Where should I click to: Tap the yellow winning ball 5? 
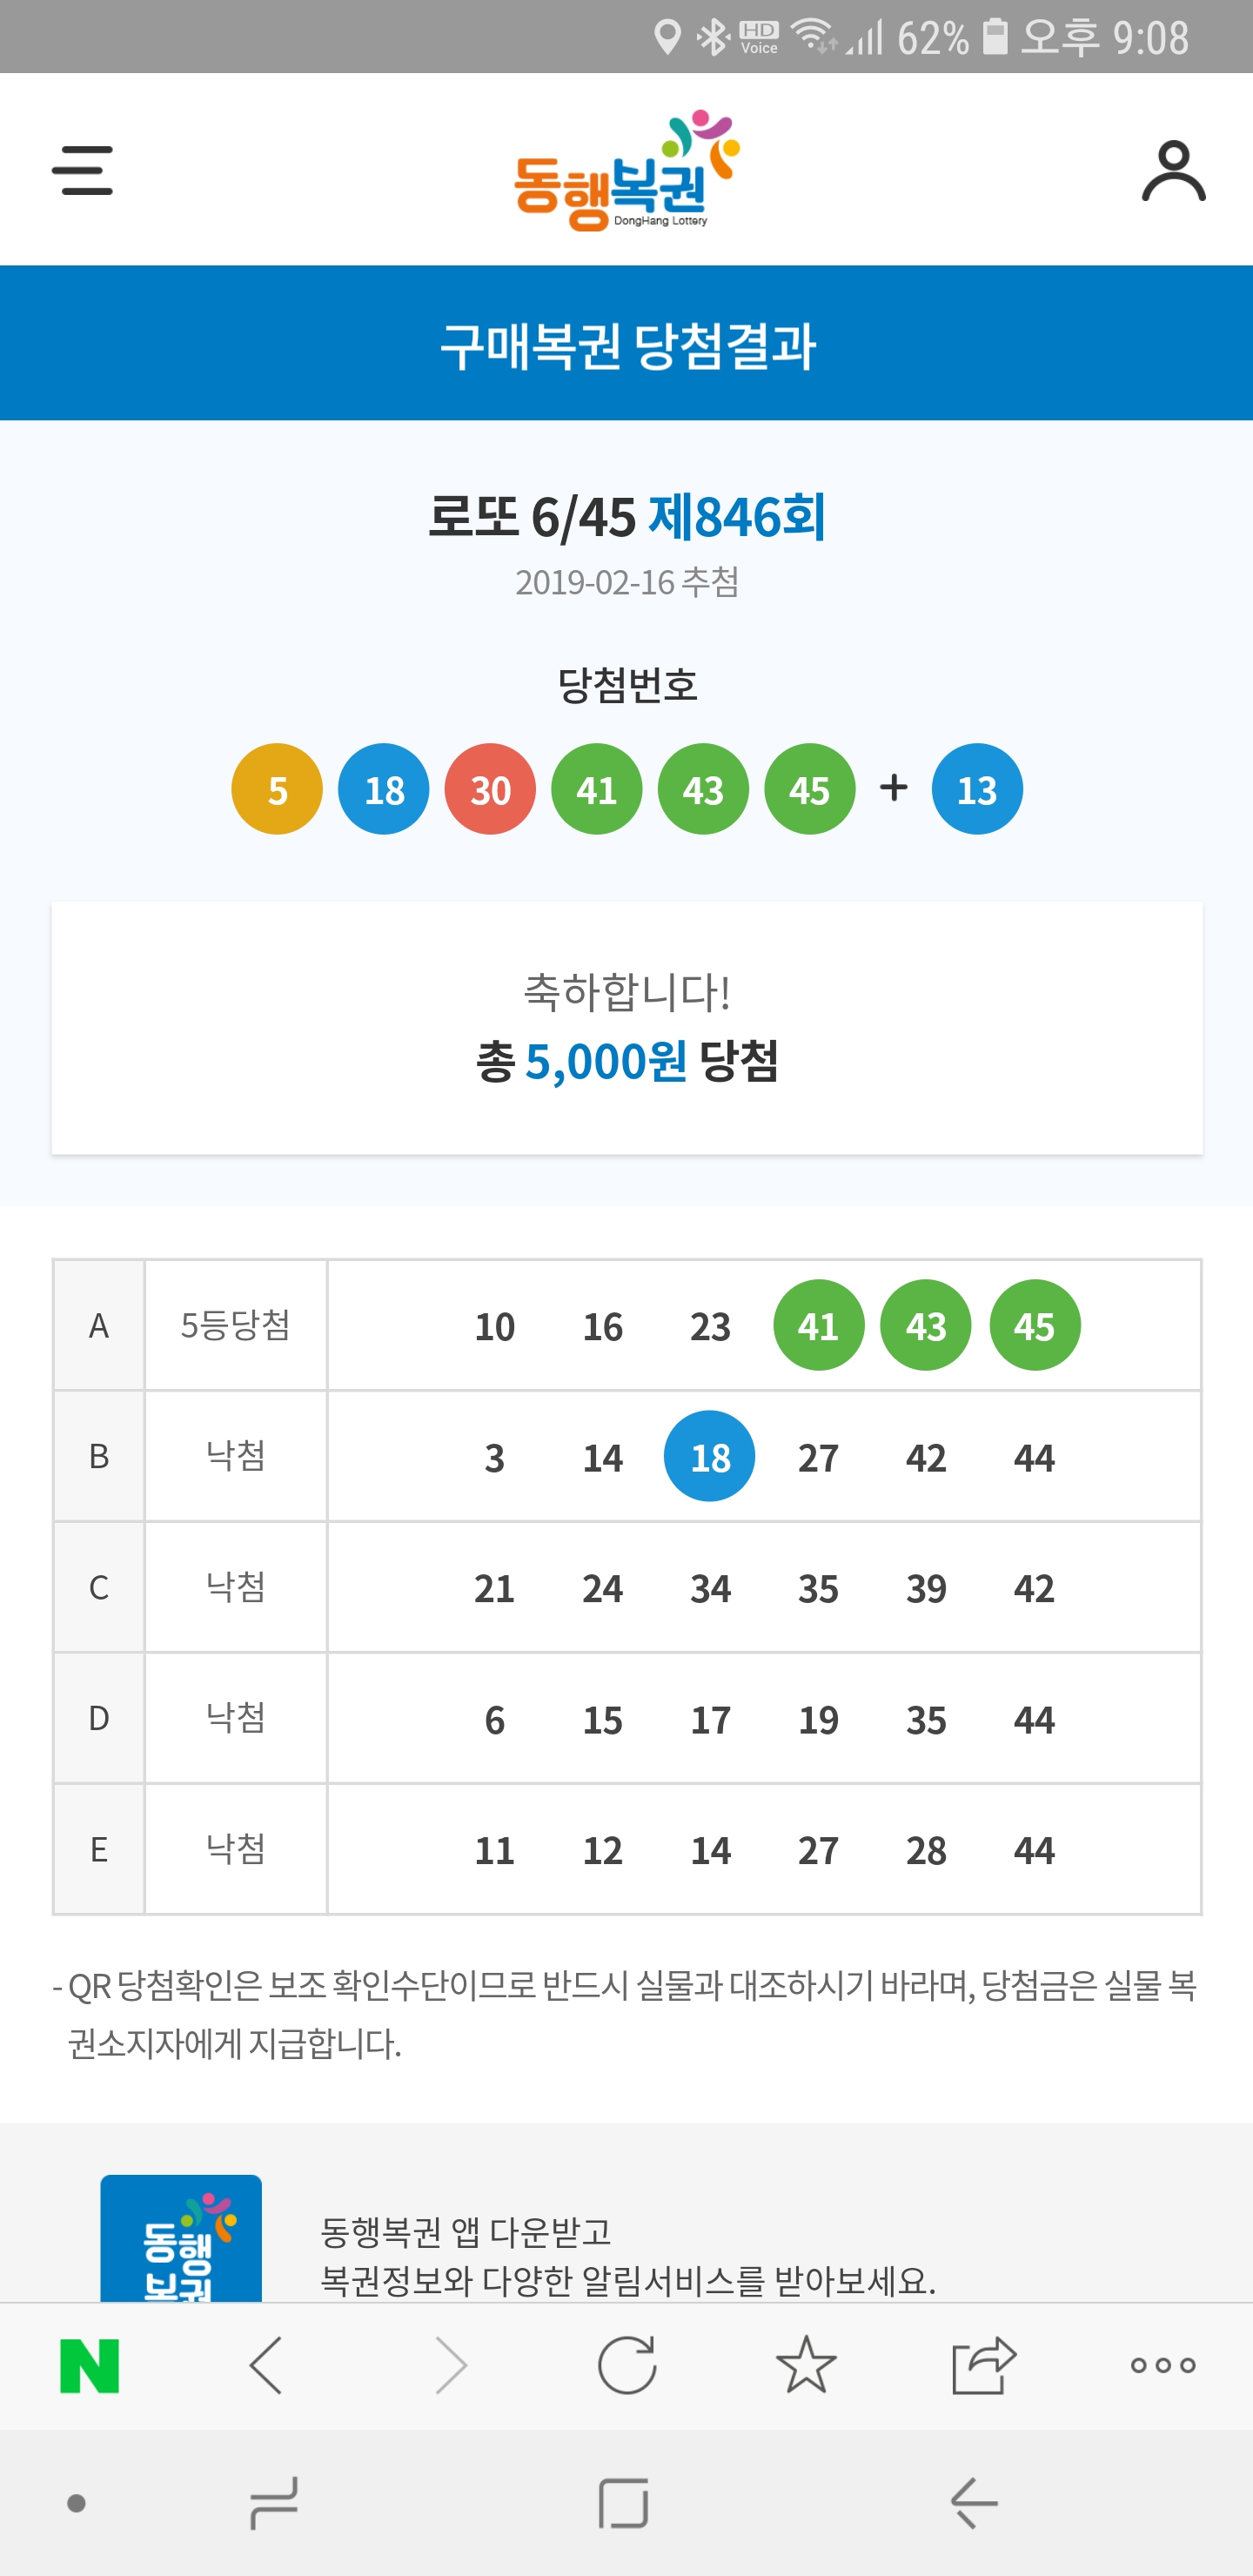[277, 789]
